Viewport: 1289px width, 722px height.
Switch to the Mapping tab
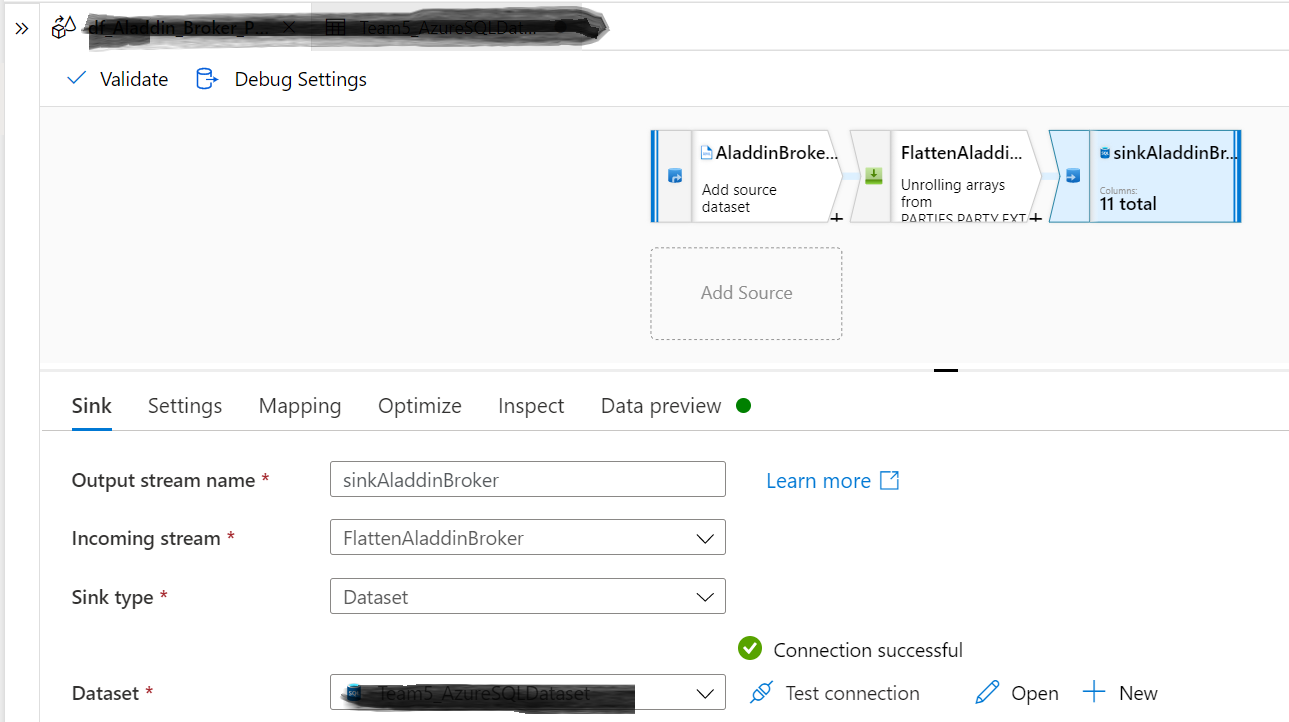click(300, 406)
